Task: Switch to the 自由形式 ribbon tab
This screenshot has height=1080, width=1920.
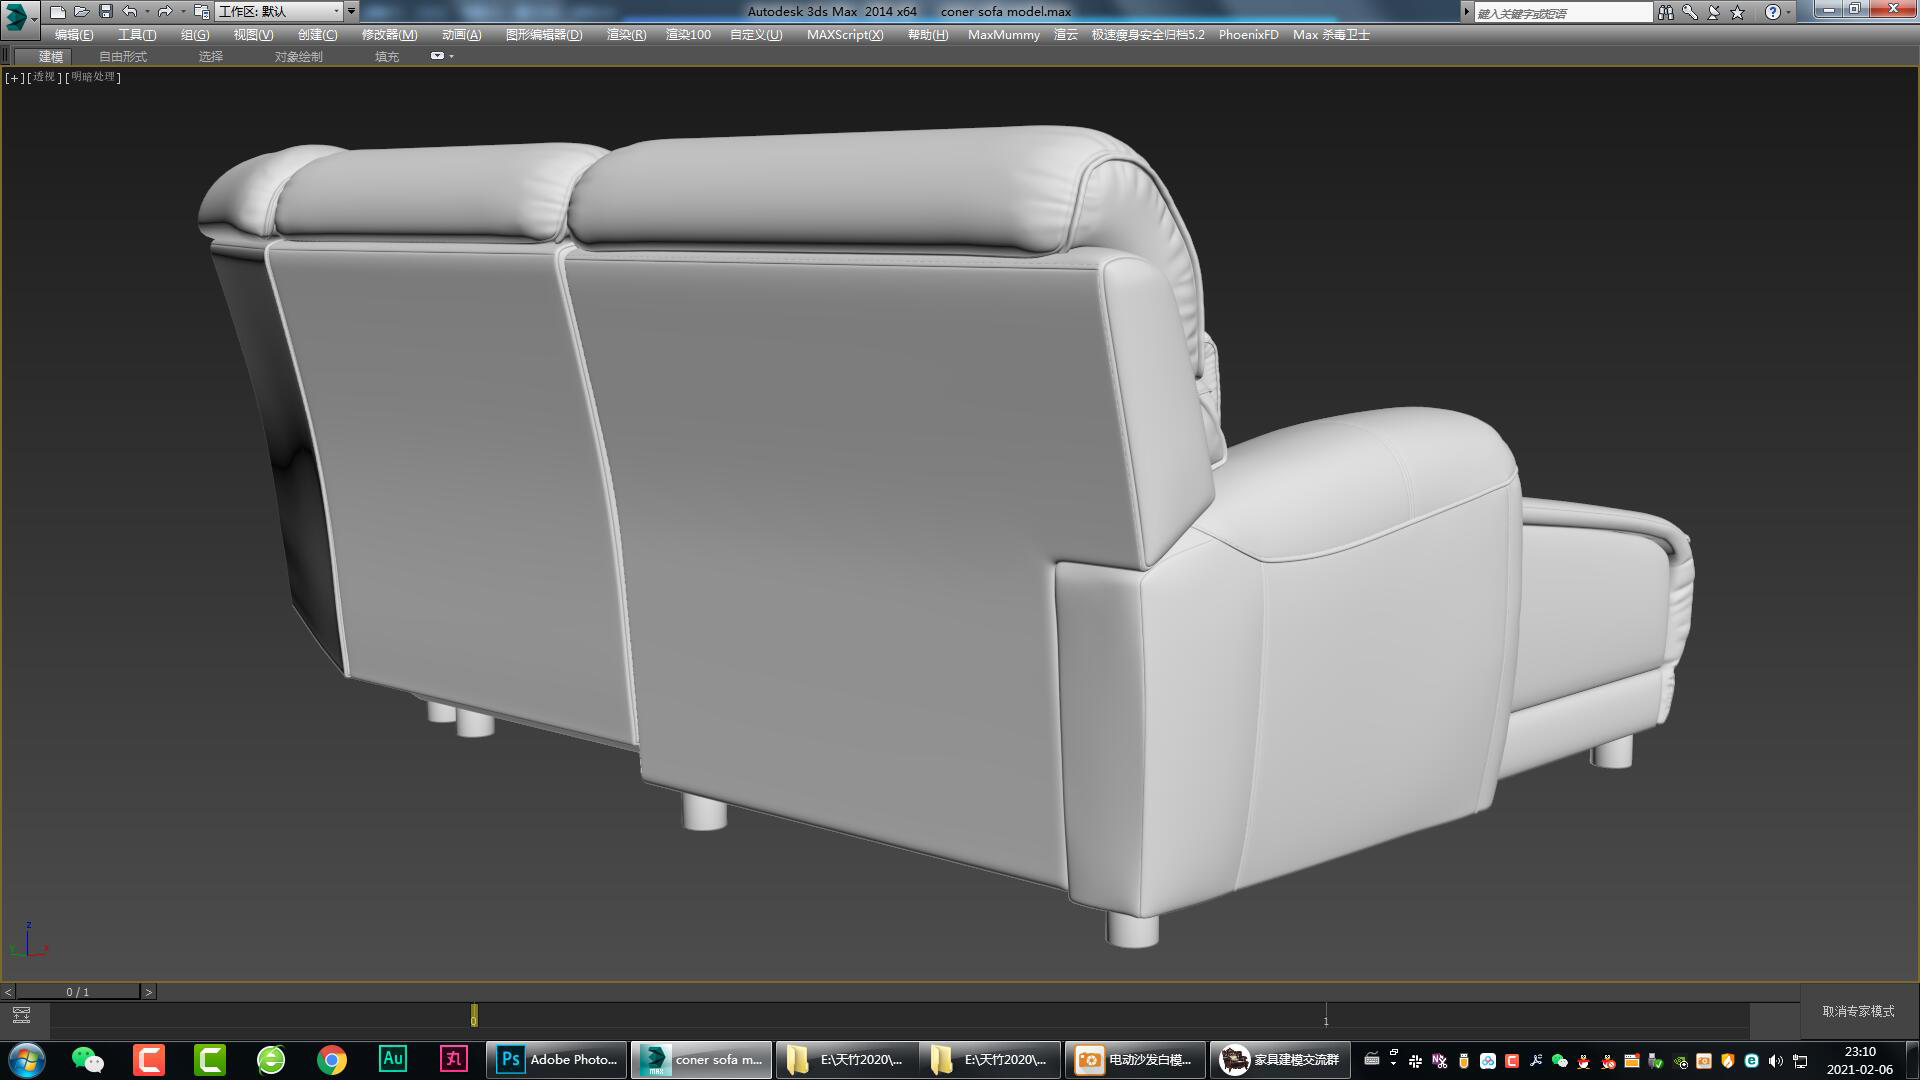Action: (x=121, y=56)
